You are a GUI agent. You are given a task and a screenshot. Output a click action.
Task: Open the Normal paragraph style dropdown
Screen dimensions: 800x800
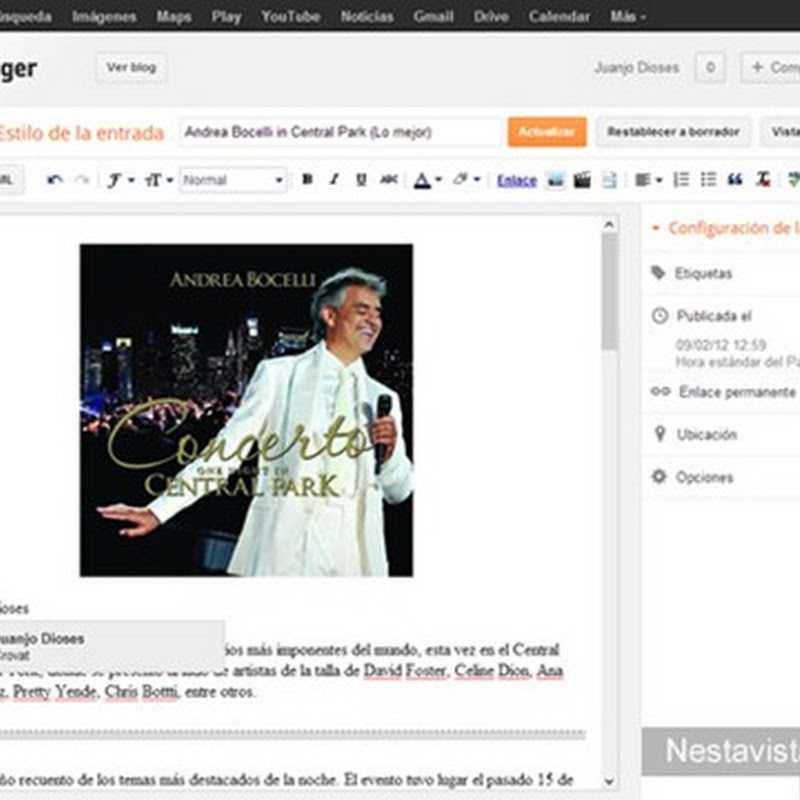coord(233,180)
